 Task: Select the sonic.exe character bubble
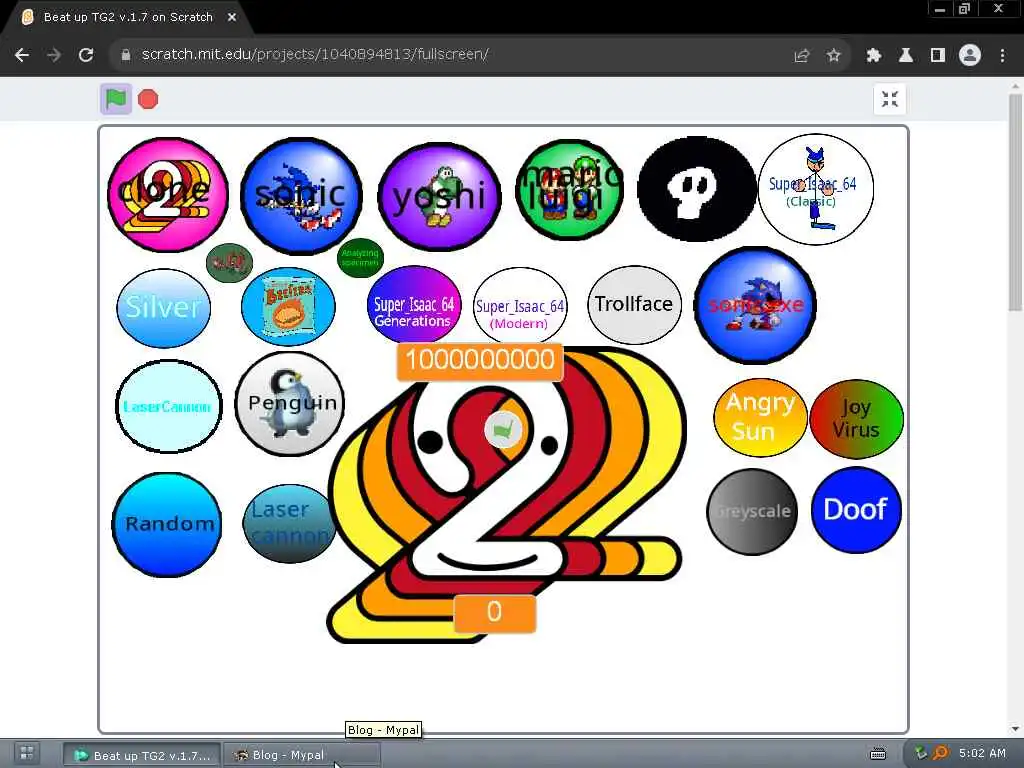(755, 305)
